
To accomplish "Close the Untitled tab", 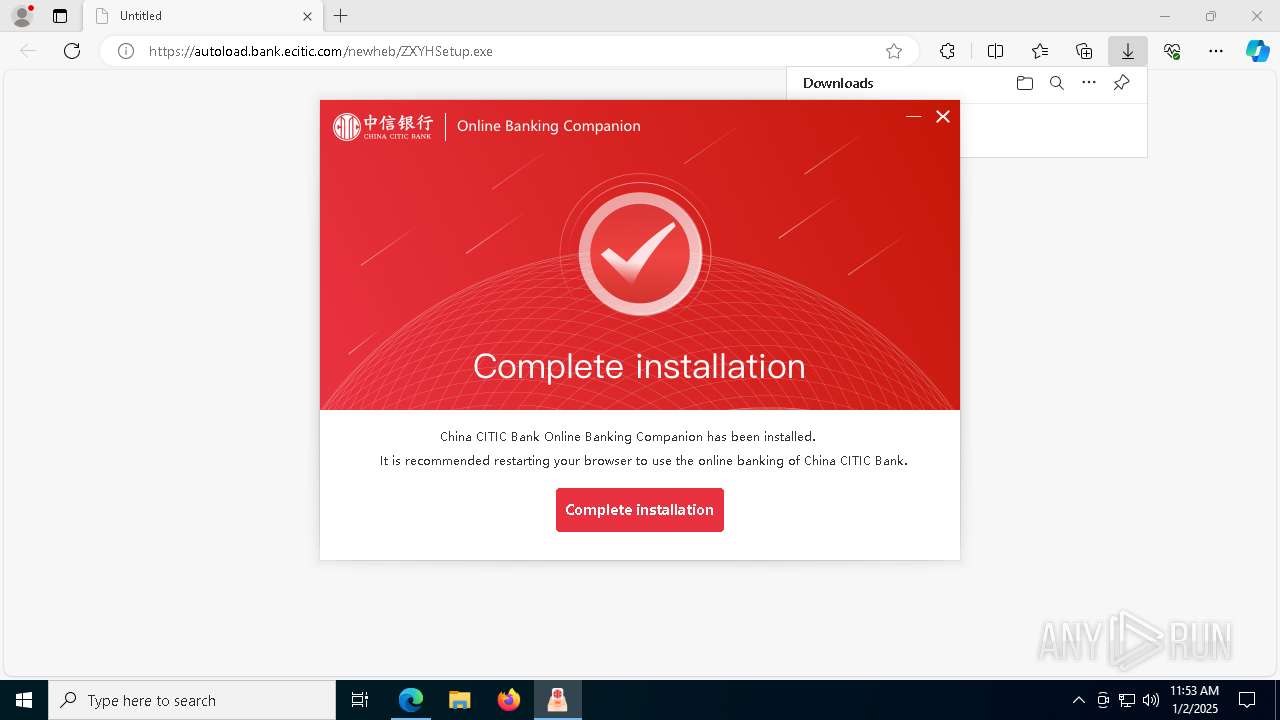I will click(x=308, y=16).
